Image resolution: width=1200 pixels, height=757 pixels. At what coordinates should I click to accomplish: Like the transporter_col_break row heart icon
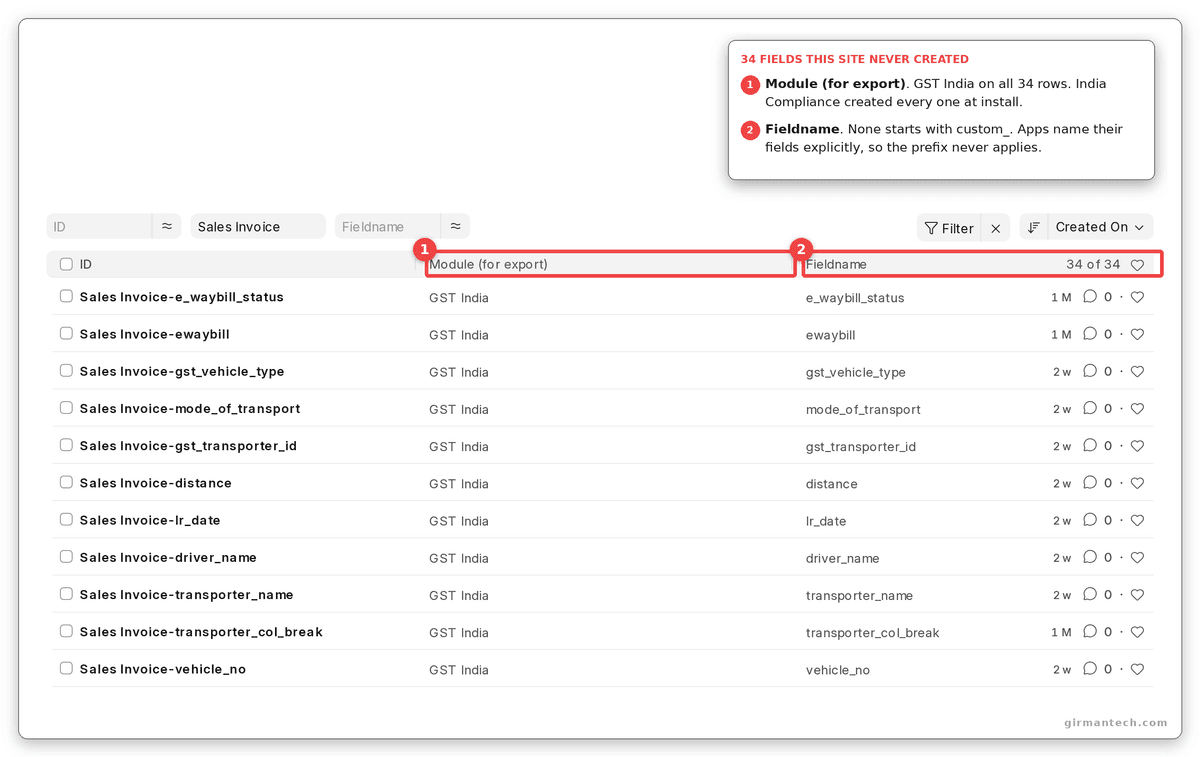[x=1137, y=632]
